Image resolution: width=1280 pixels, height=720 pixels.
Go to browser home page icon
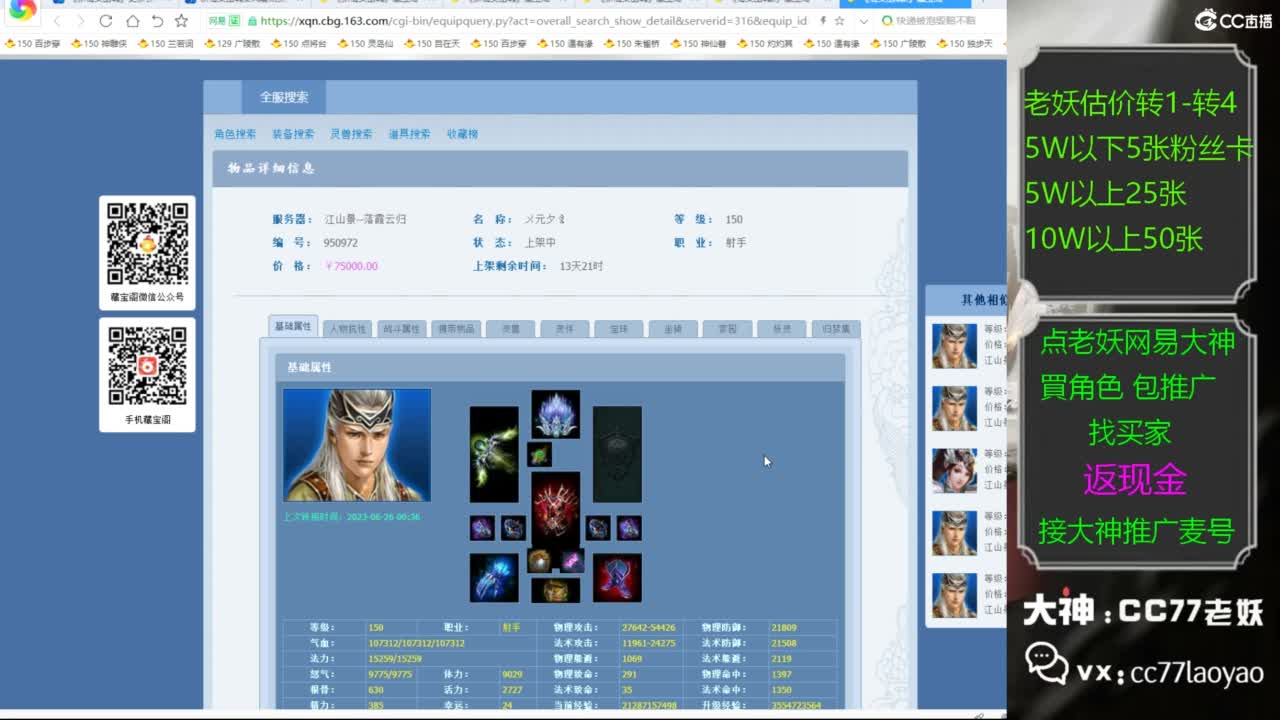point(132,21)
